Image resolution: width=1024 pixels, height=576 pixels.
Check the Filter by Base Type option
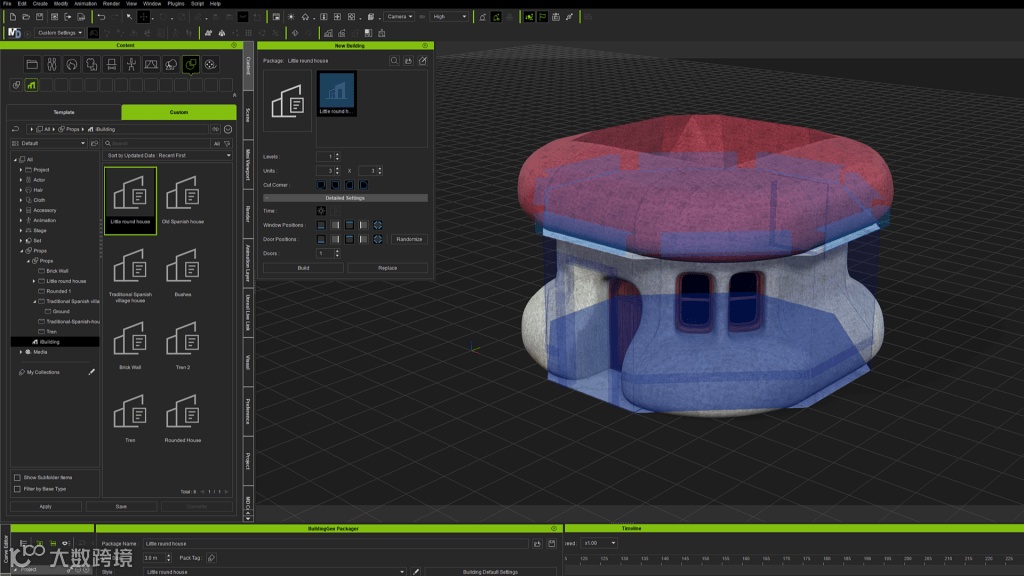(x=17, y=489)
